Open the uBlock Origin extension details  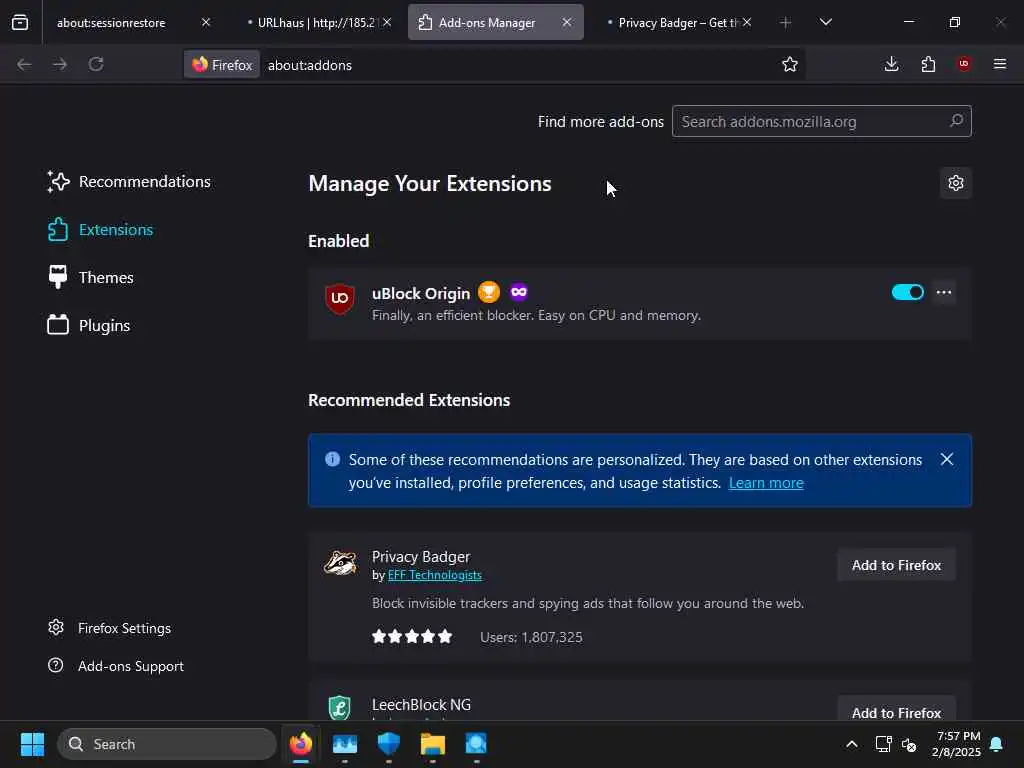click(421, 294)
